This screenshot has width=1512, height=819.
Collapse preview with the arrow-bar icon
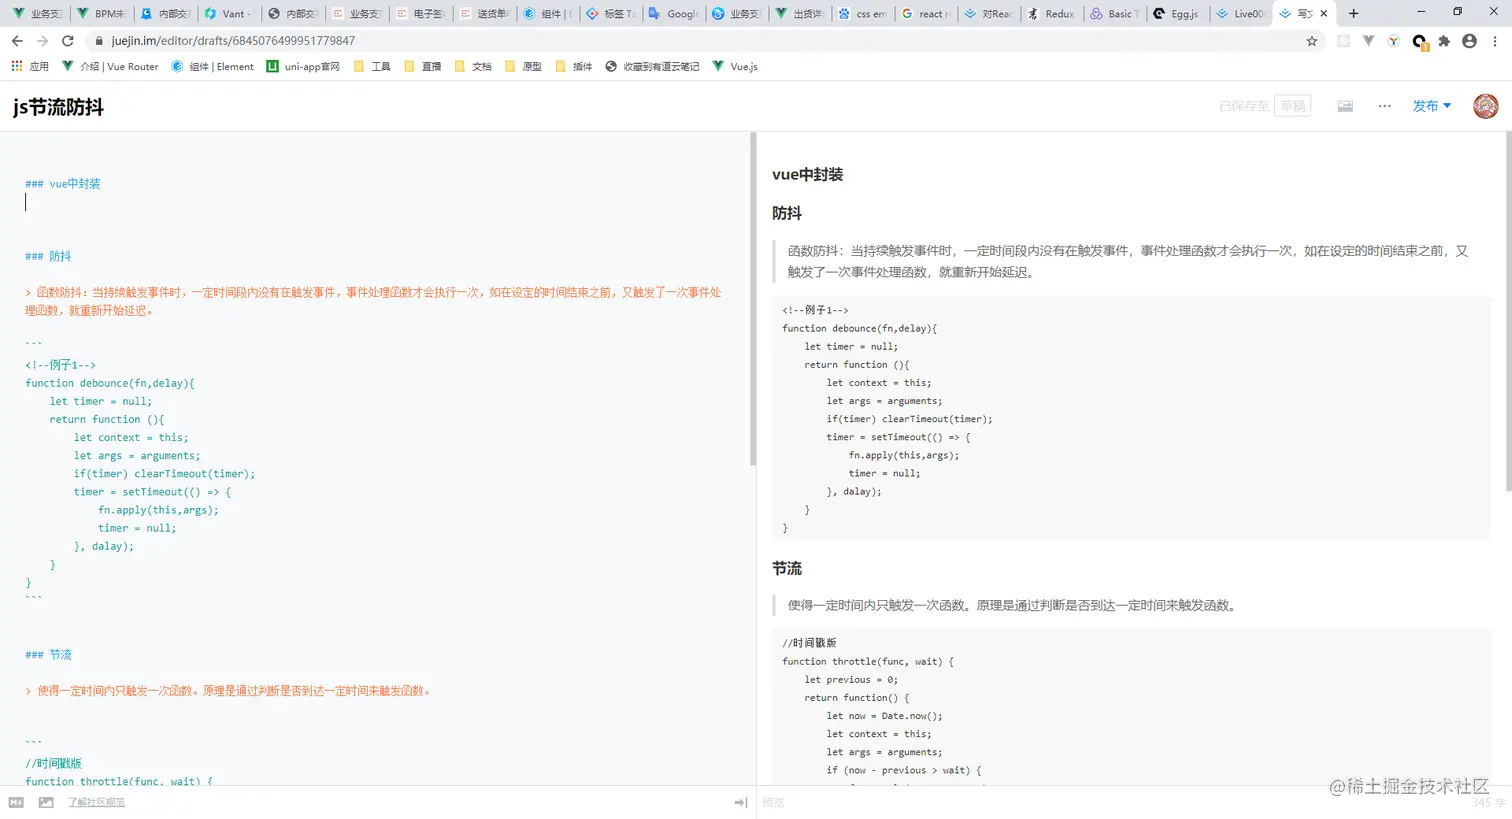(740, 802)
